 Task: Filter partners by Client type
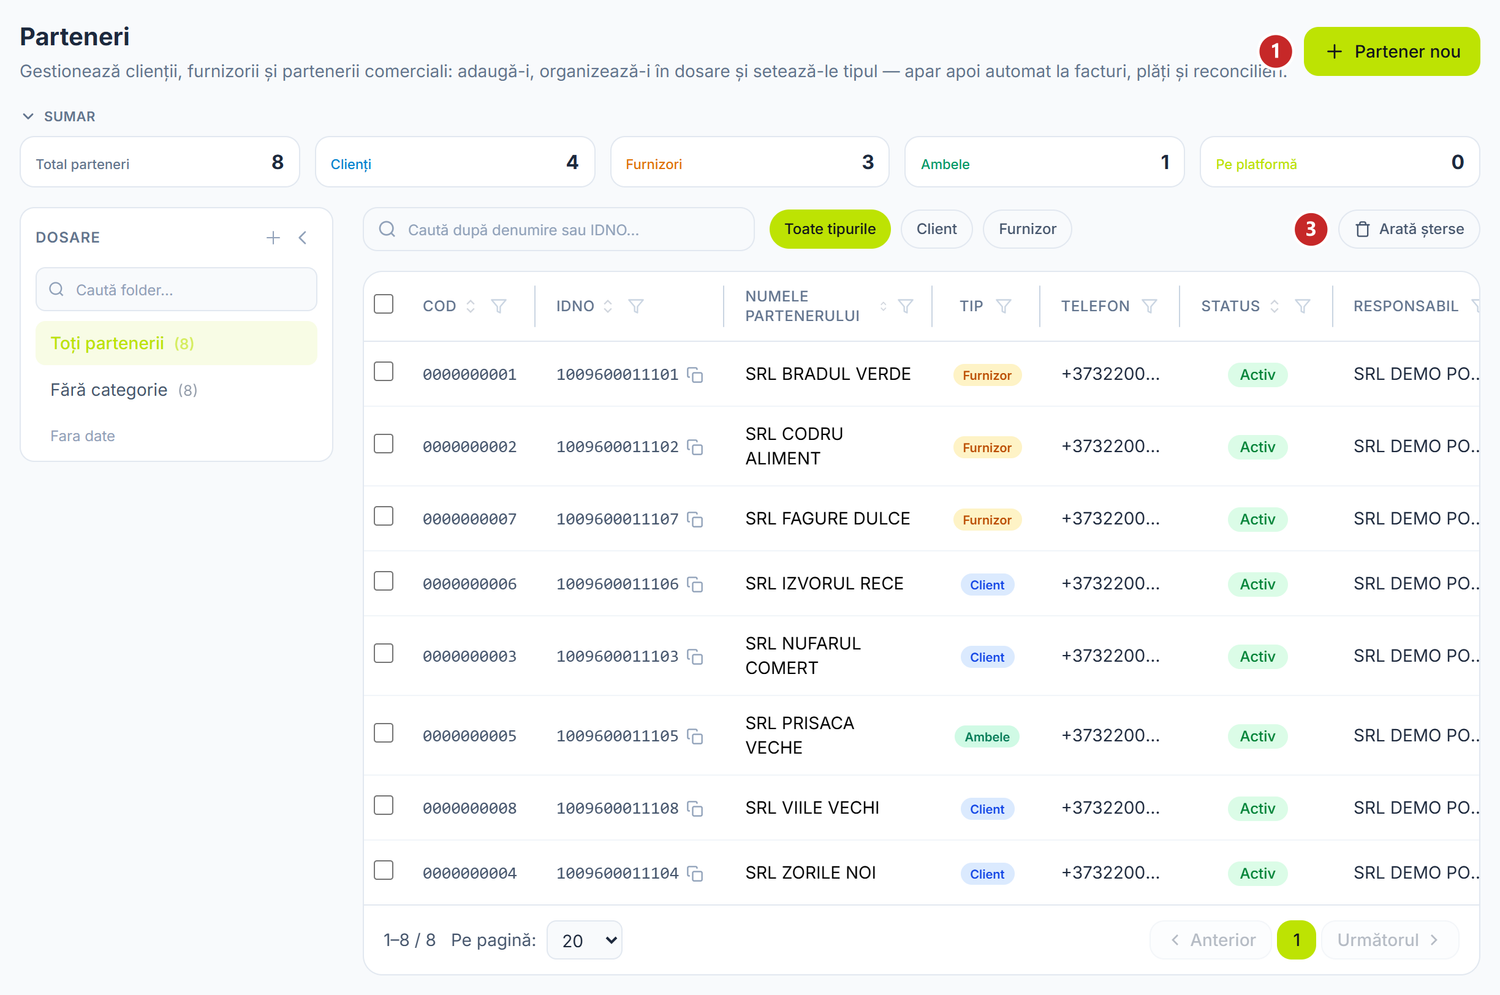click(x=937, y=229)
